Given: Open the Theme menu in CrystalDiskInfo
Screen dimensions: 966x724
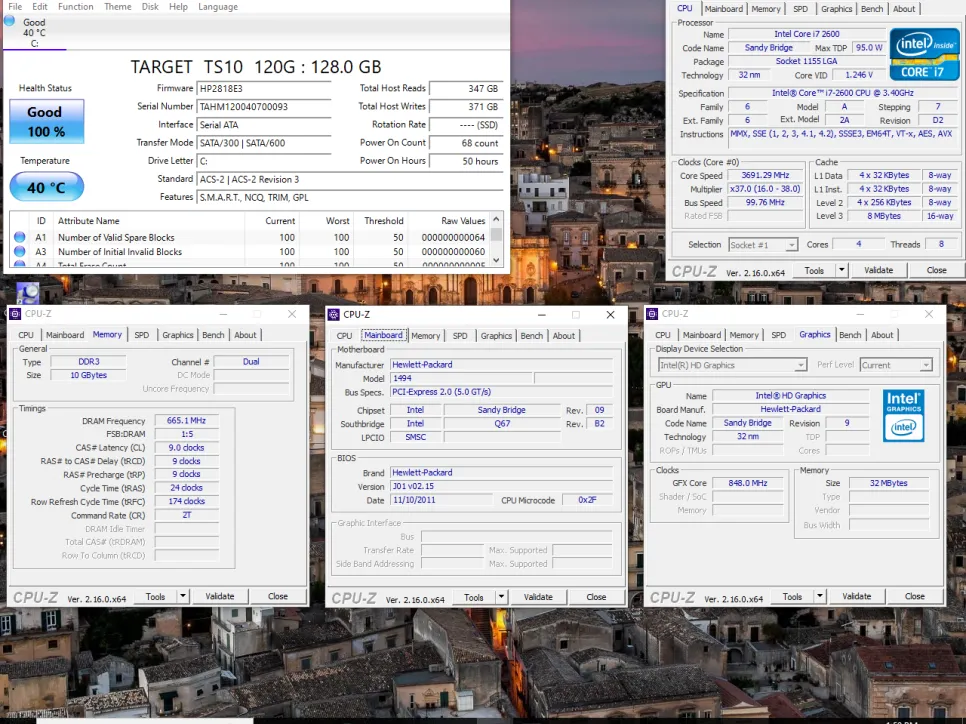Looking at the screenshot, I should click(118, 7).
